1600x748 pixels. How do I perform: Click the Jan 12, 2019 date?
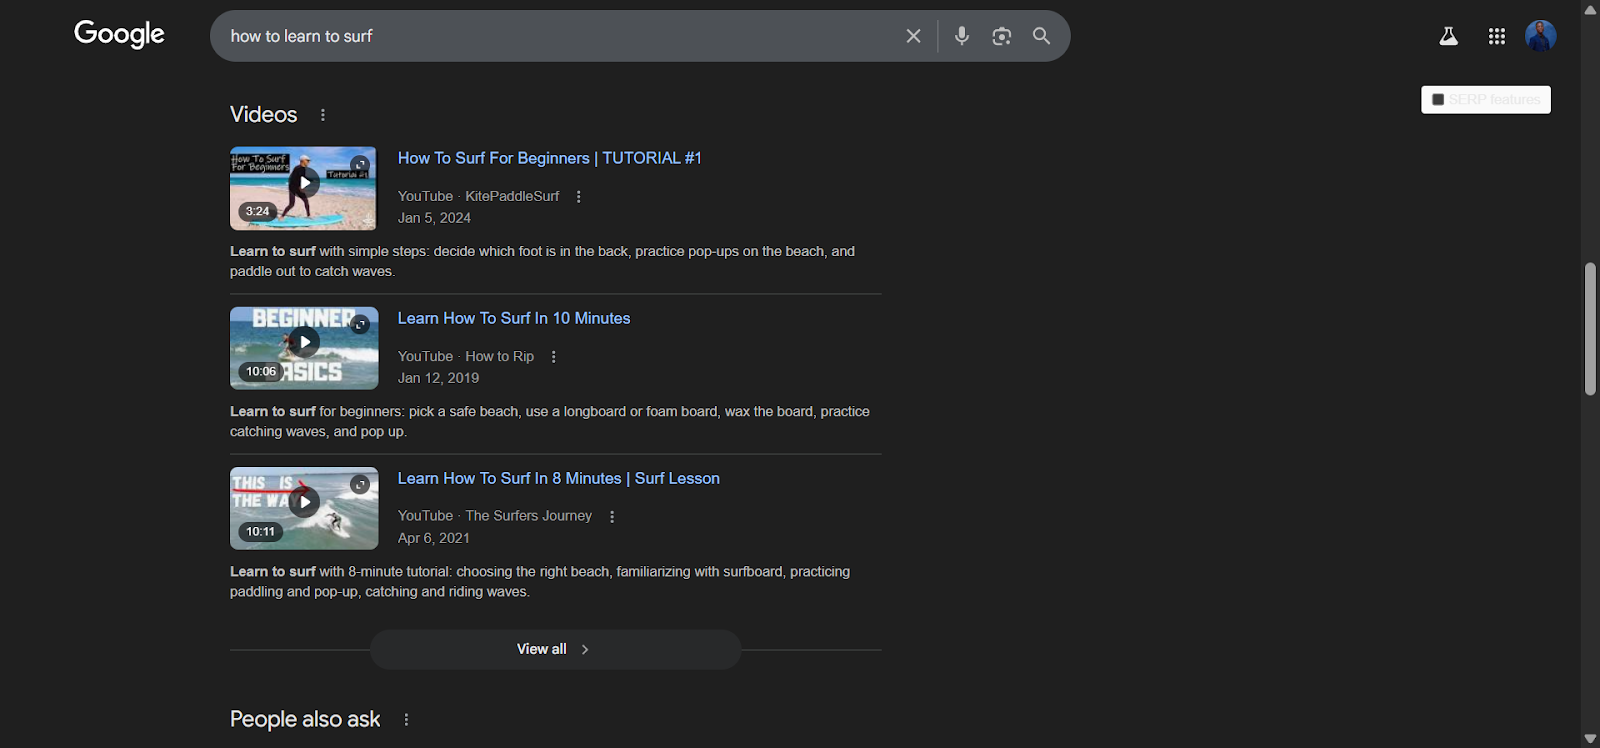438,378
